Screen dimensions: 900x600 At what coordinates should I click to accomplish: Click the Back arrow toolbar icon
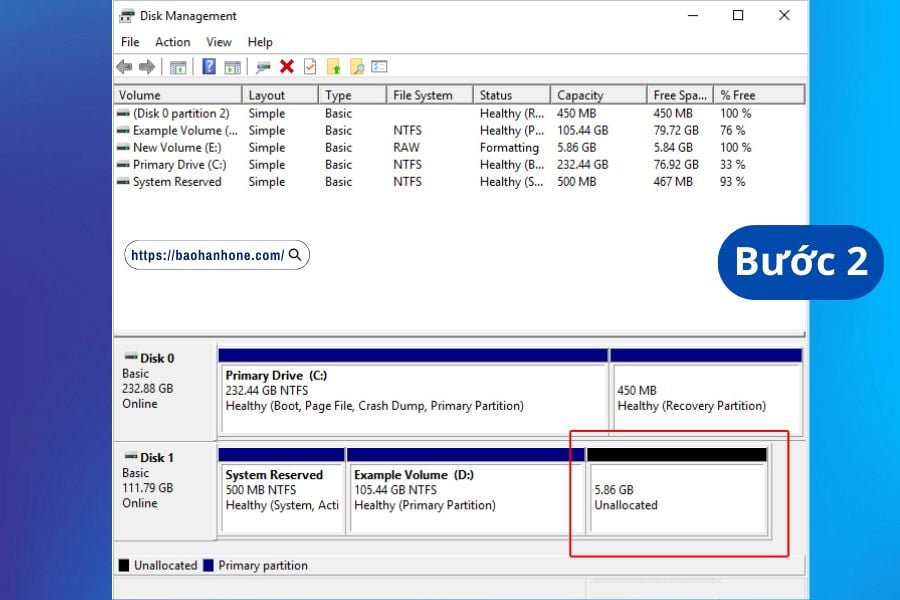click(124, 67)
